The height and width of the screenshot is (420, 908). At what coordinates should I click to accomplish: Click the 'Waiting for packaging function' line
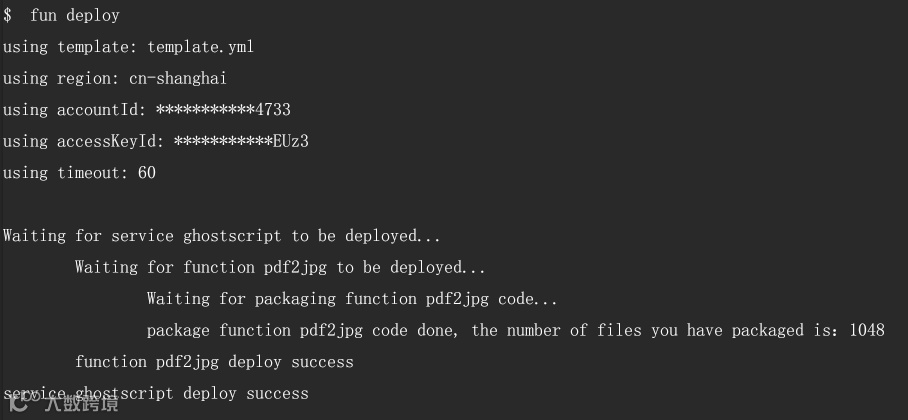(352, 299)
